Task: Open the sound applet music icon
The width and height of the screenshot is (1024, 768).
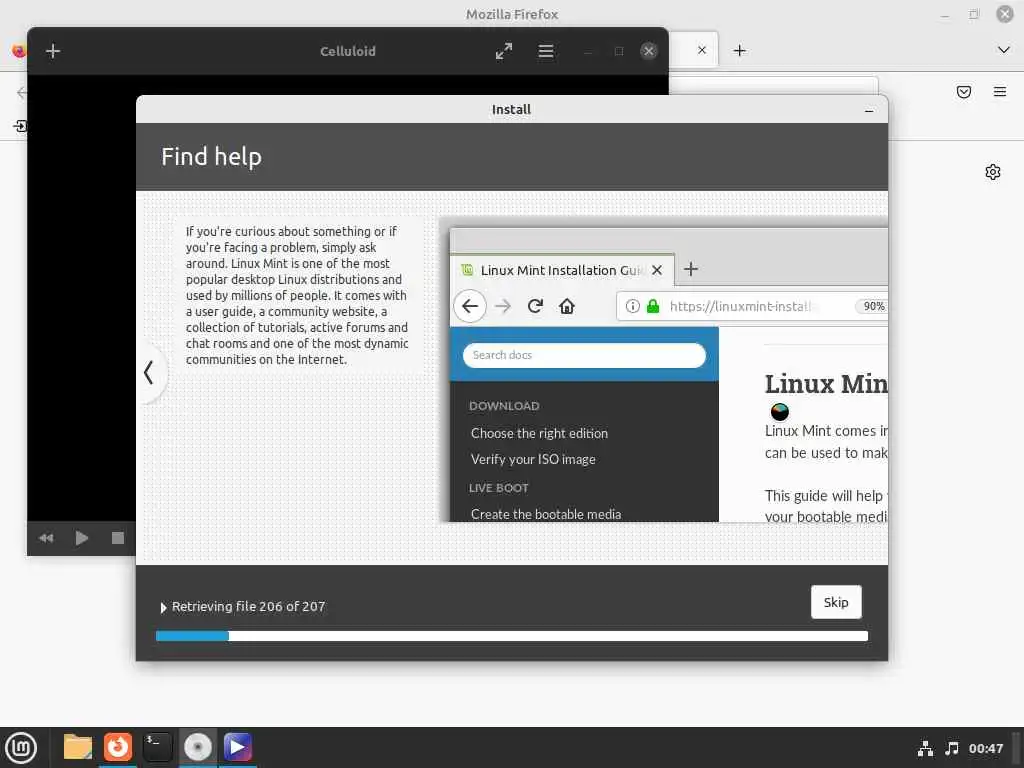Action: (x=952, y=748)
